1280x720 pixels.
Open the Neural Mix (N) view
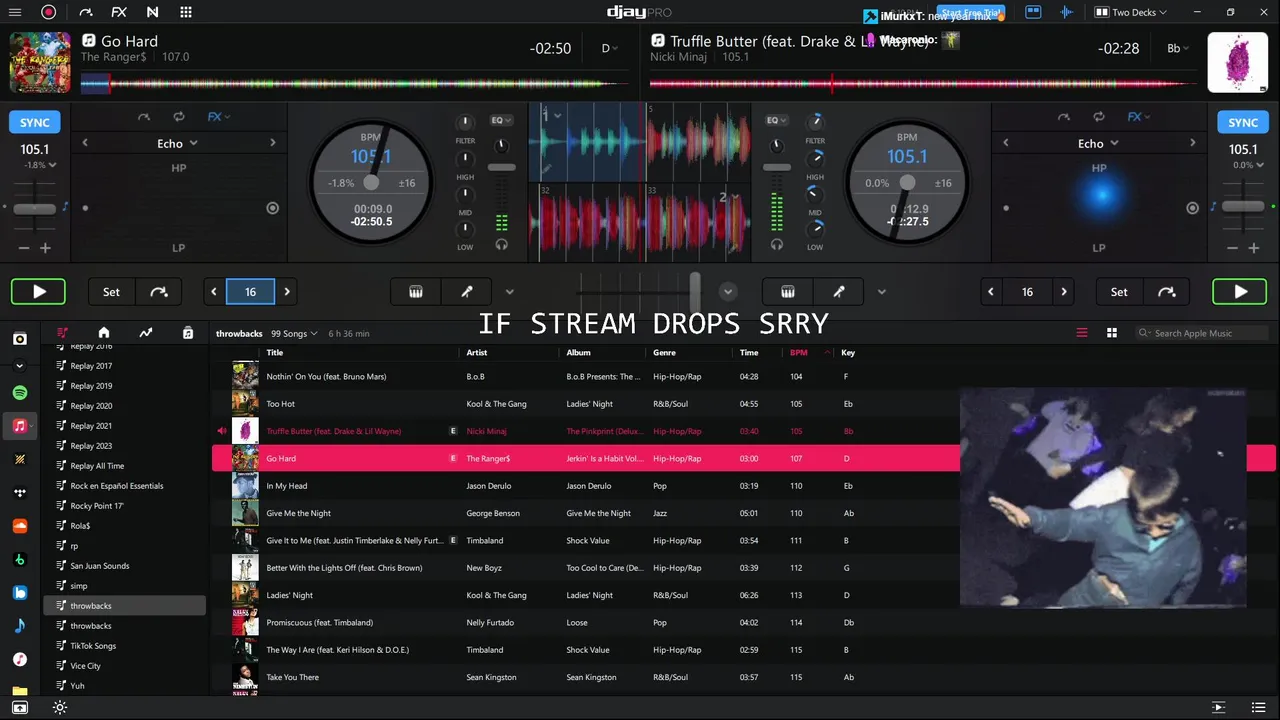click(152, 12)
